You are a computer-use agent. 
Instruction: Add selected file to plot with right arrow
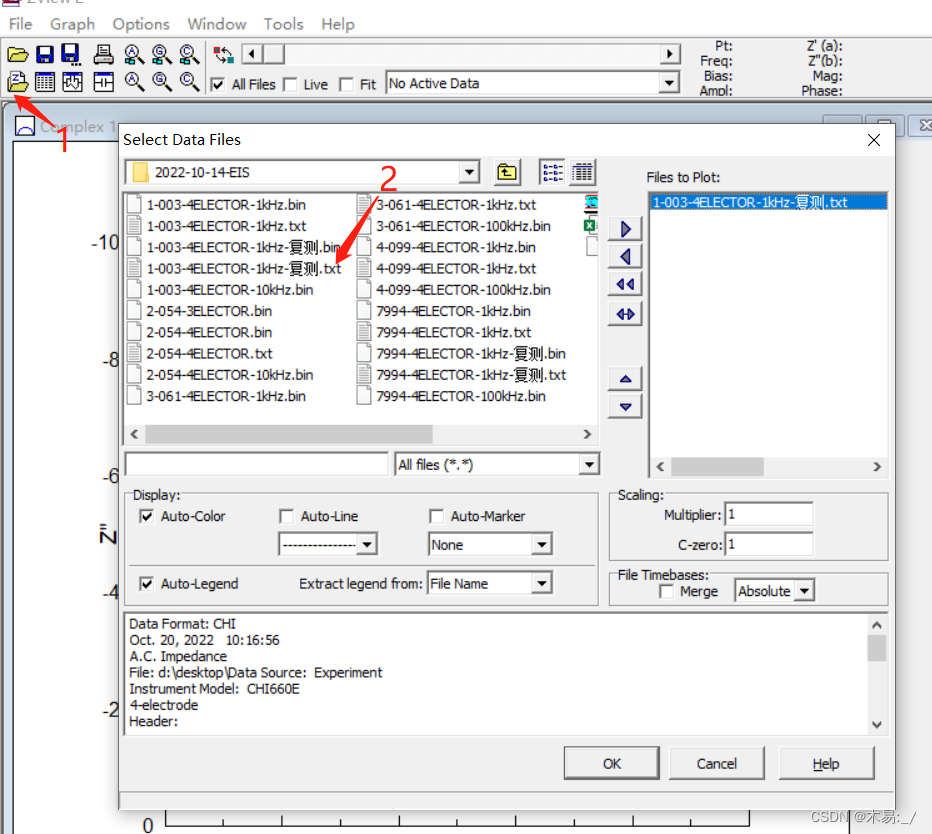pos(625,229)
